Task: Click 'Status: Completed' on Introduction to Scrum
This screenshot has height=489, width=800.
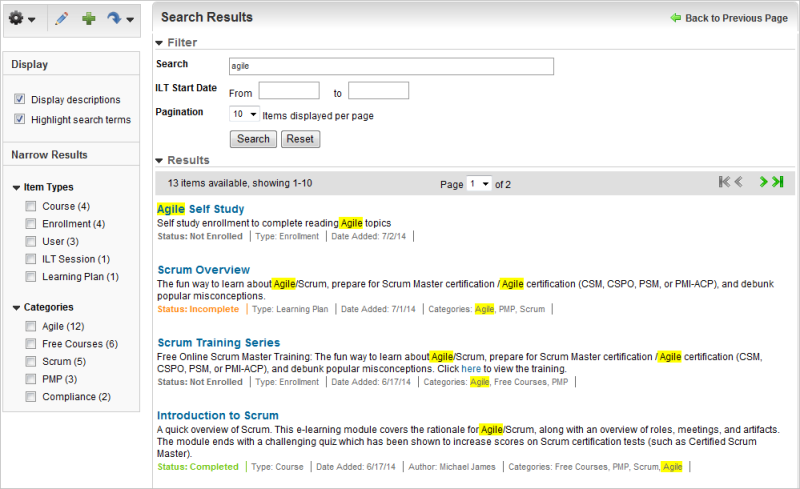Action: [198, 467]
